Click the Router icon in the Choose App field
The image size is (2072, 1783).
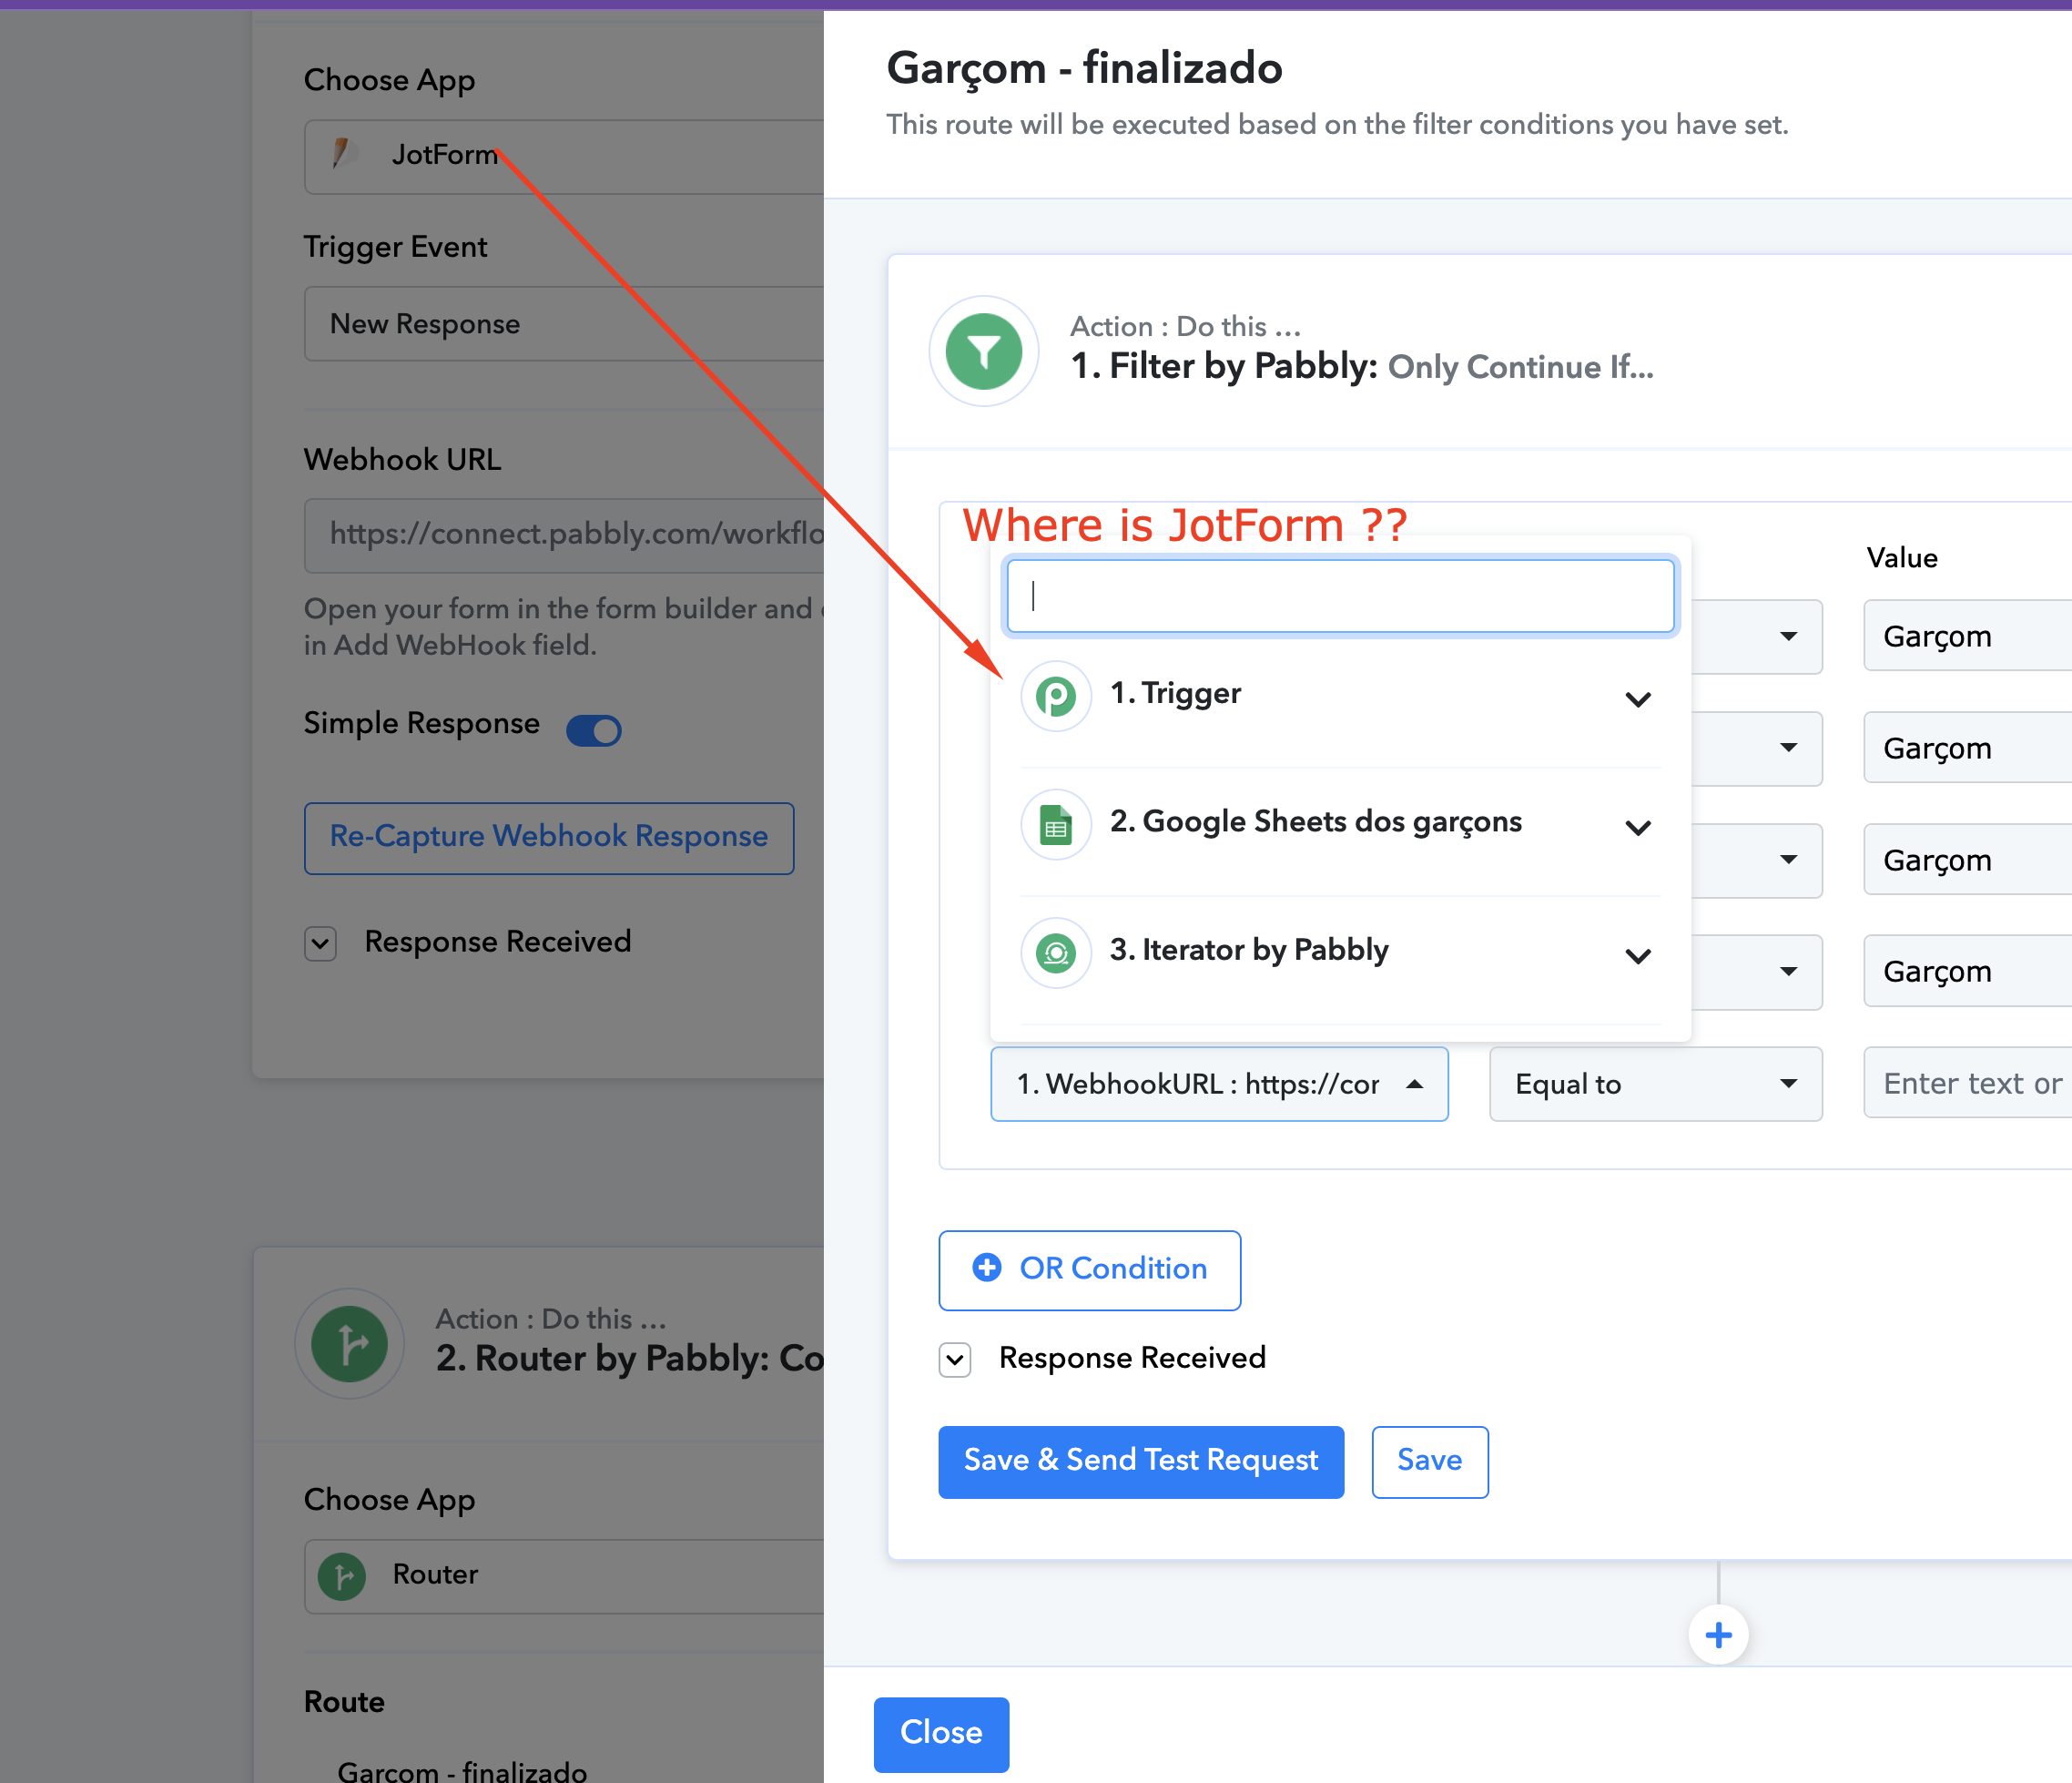pos(342,1575)
